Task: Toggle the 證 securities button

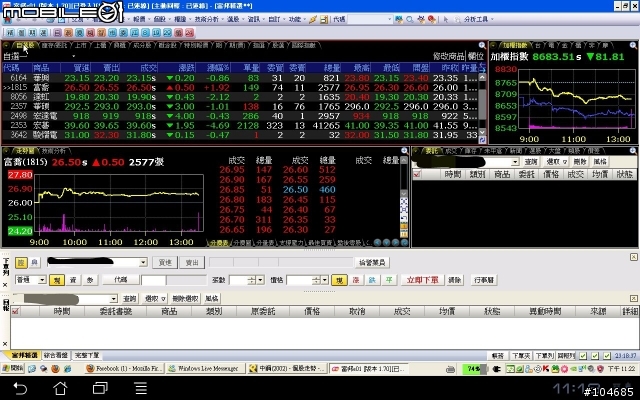Action: pyautogui.click(x=21, y=262)
